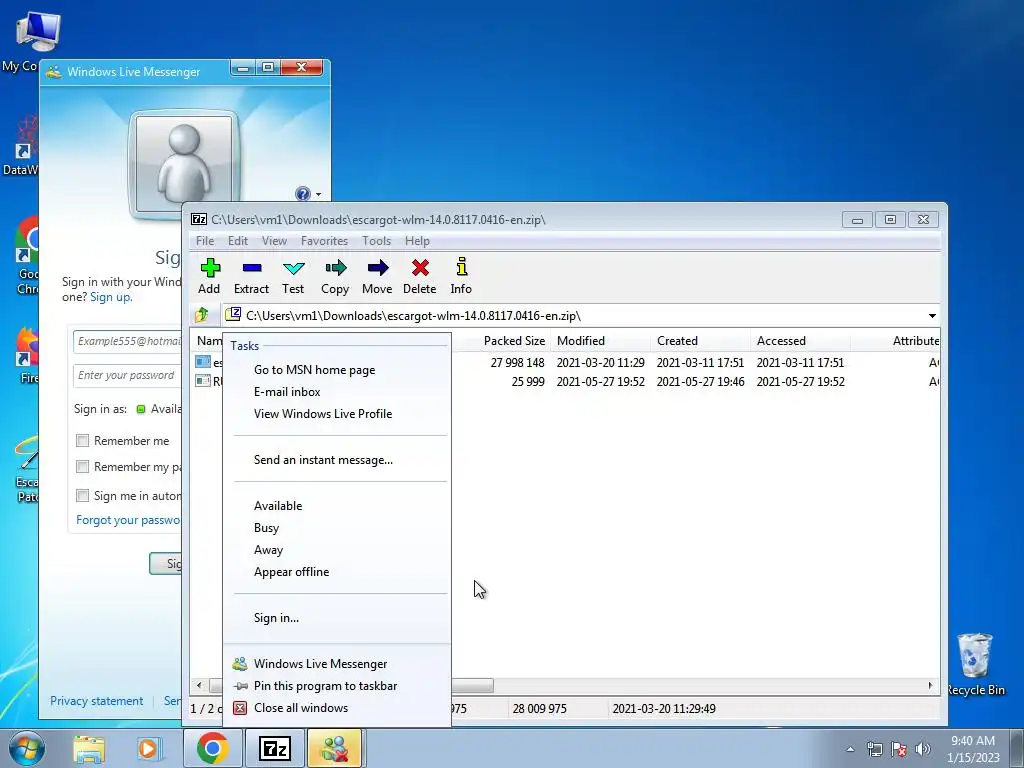Click the email address input field

tap(127, 341)
